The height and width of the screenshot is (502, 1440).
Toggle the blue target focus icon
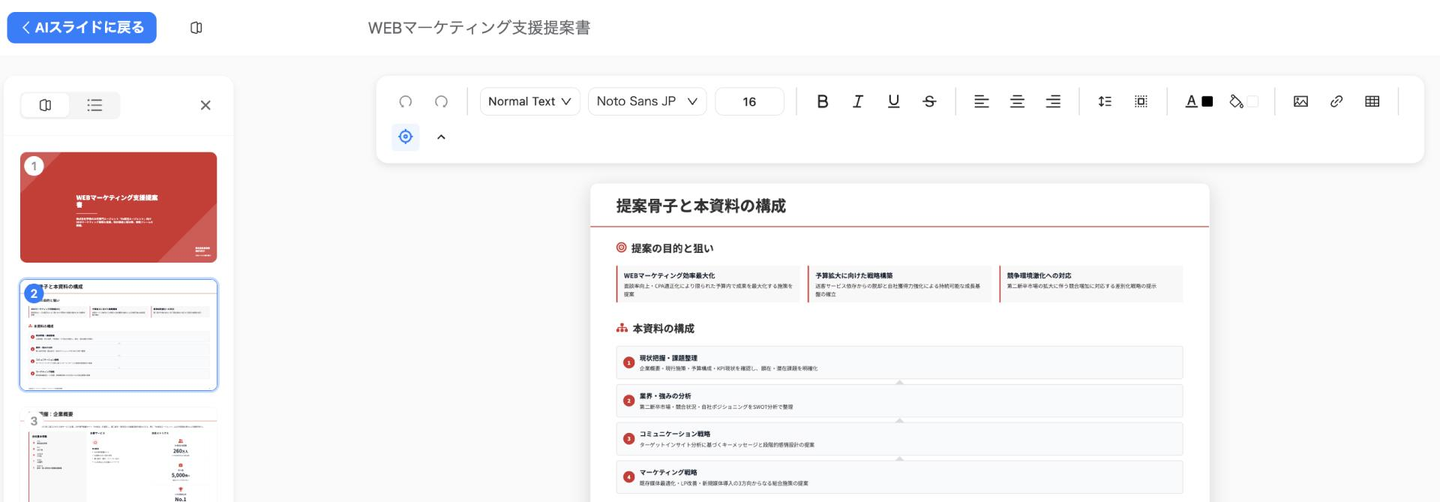coord(405,137)
